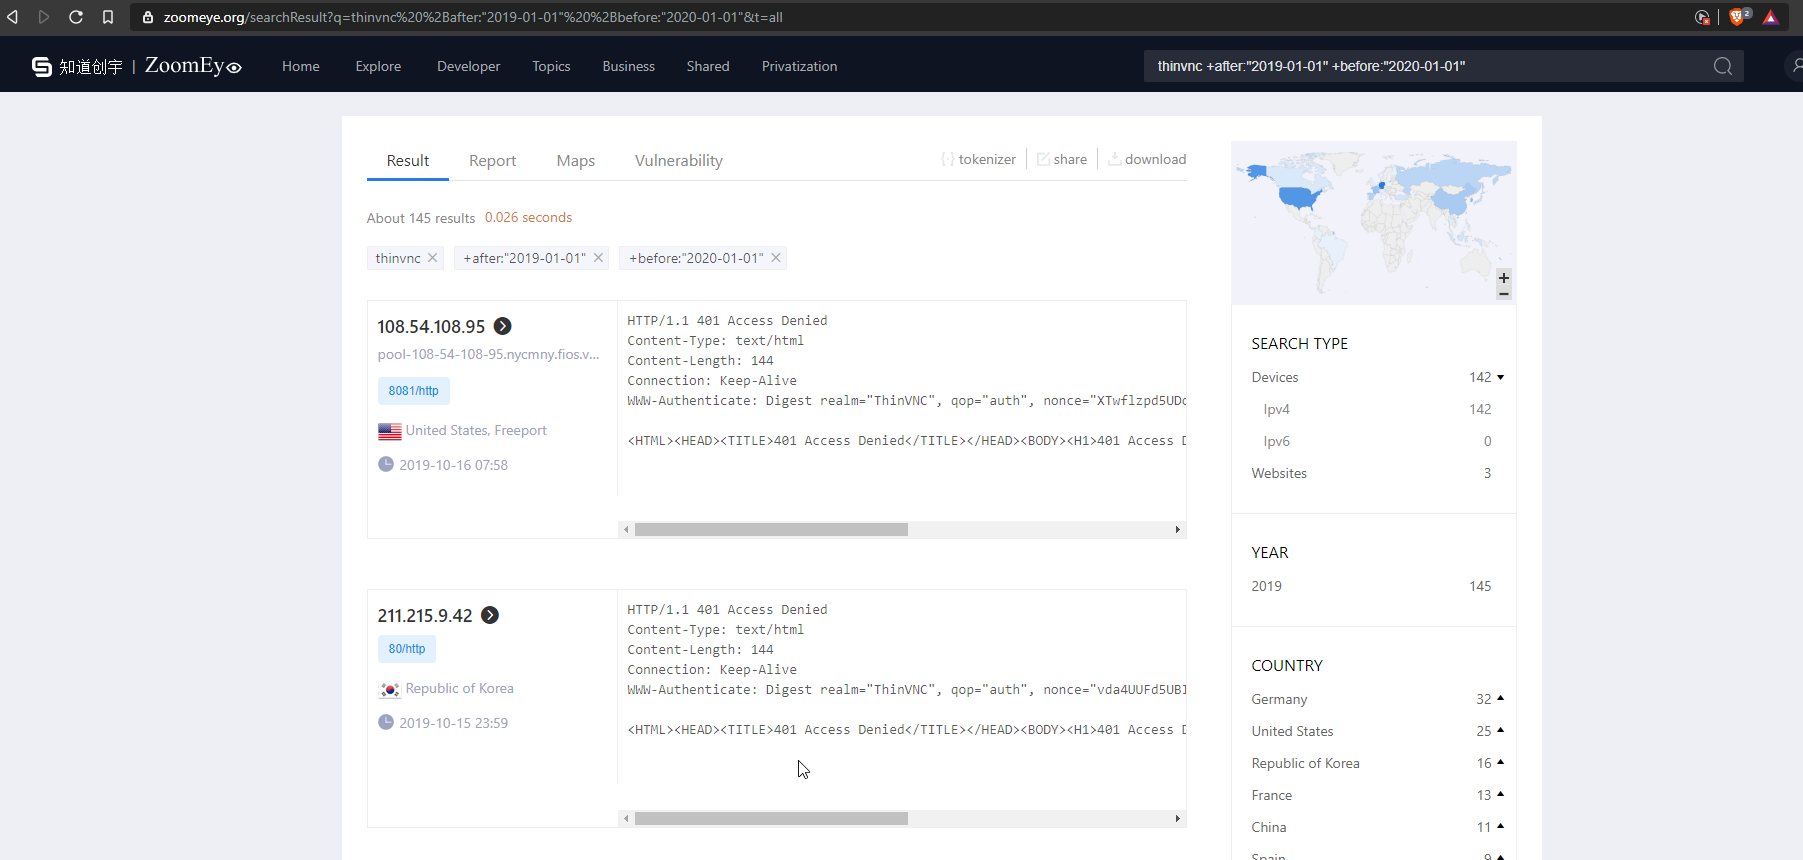Remove the after 2019-01-01 filter tag
Image resolution: width=1803 pixels, height=860 pixels.
(x=598, y=258)
